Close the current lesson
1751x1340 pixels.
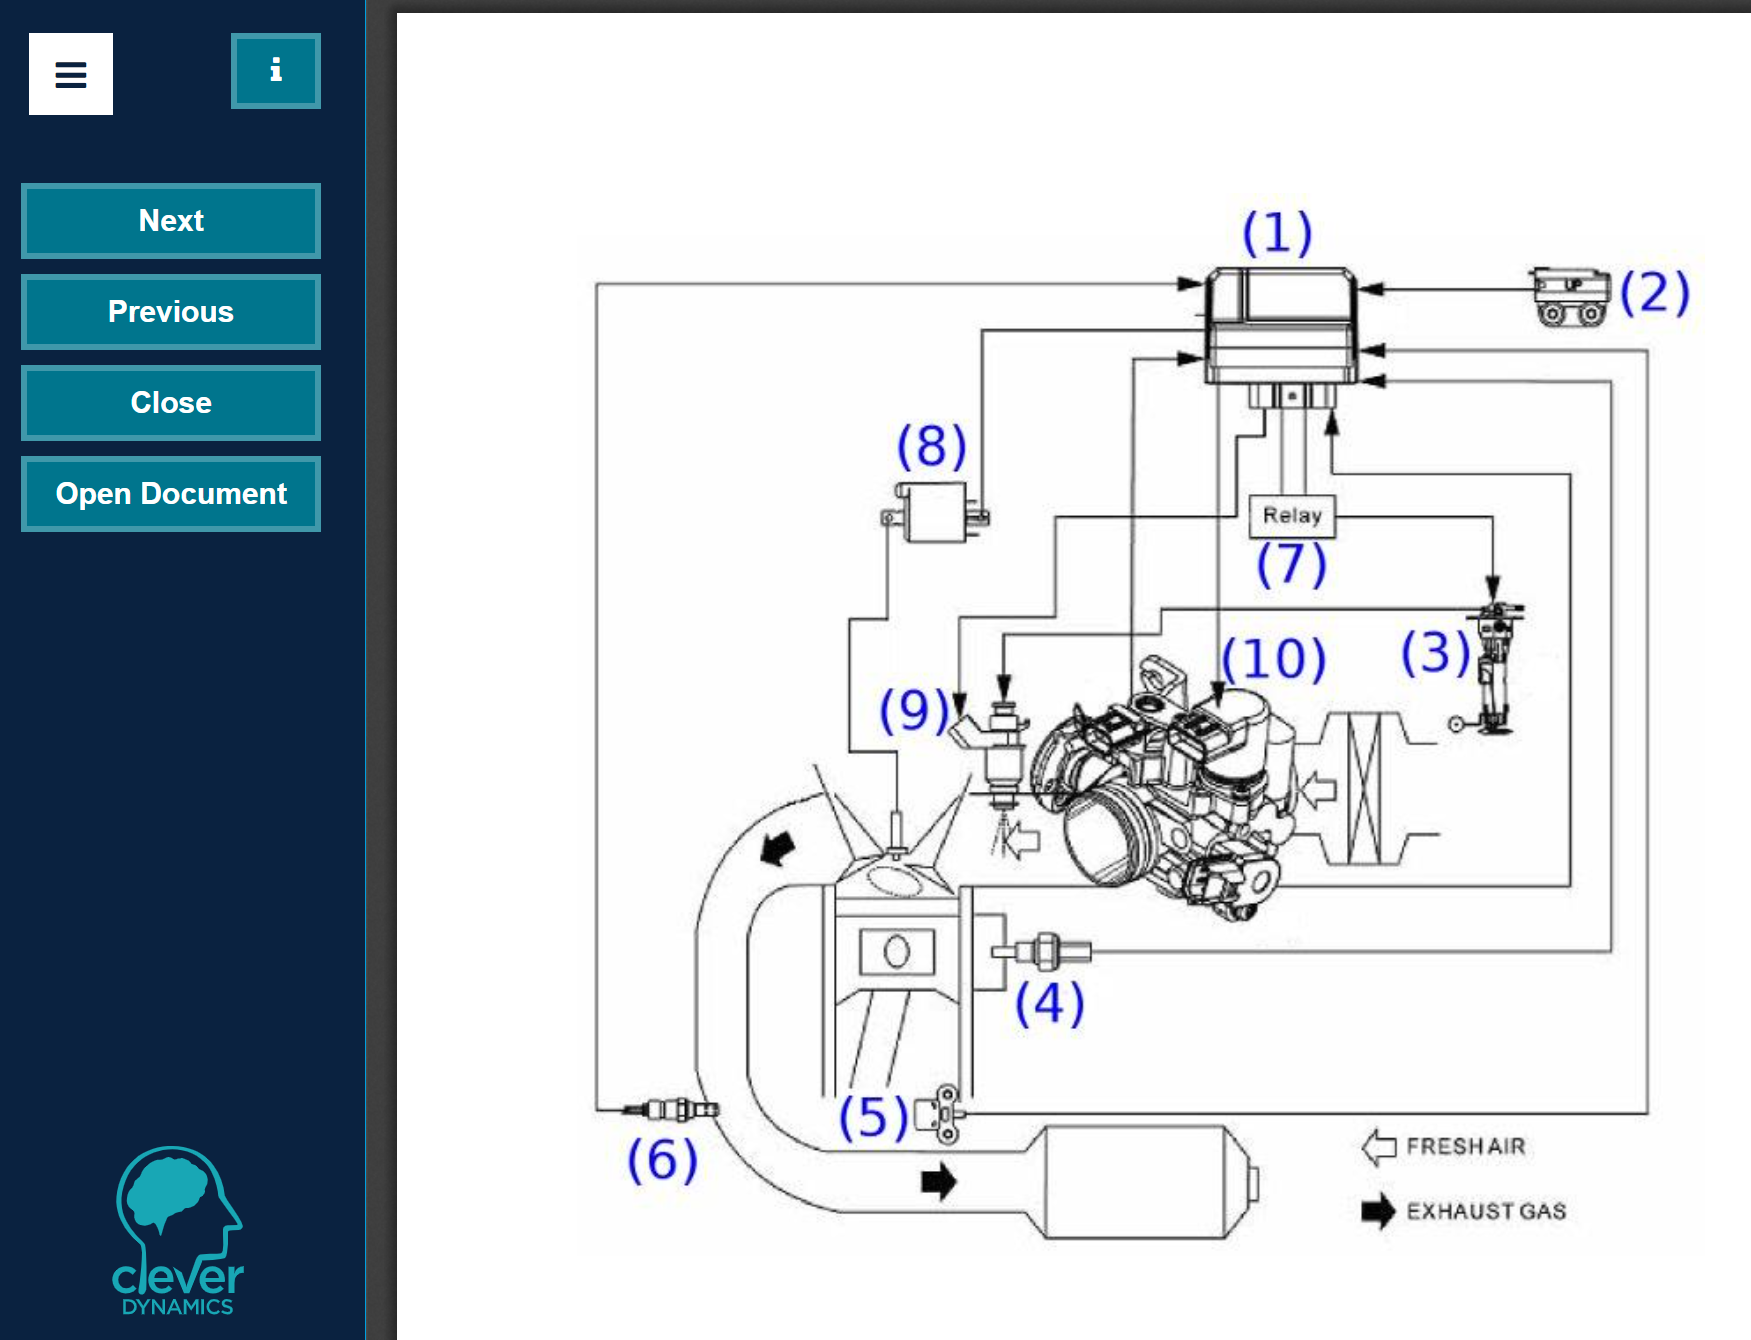click(x=170, y=402)
